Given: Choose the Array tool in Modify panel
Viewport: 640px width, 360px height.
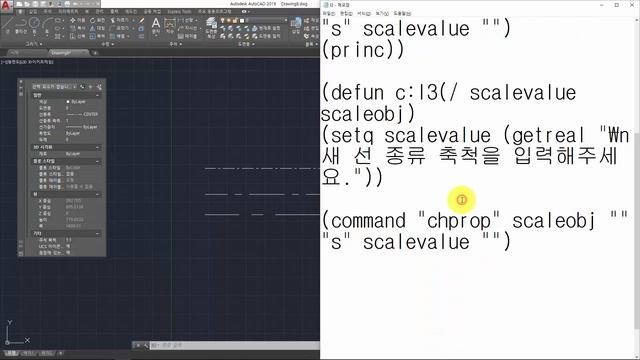Looking at the screenshot, I should pos(118,36).
